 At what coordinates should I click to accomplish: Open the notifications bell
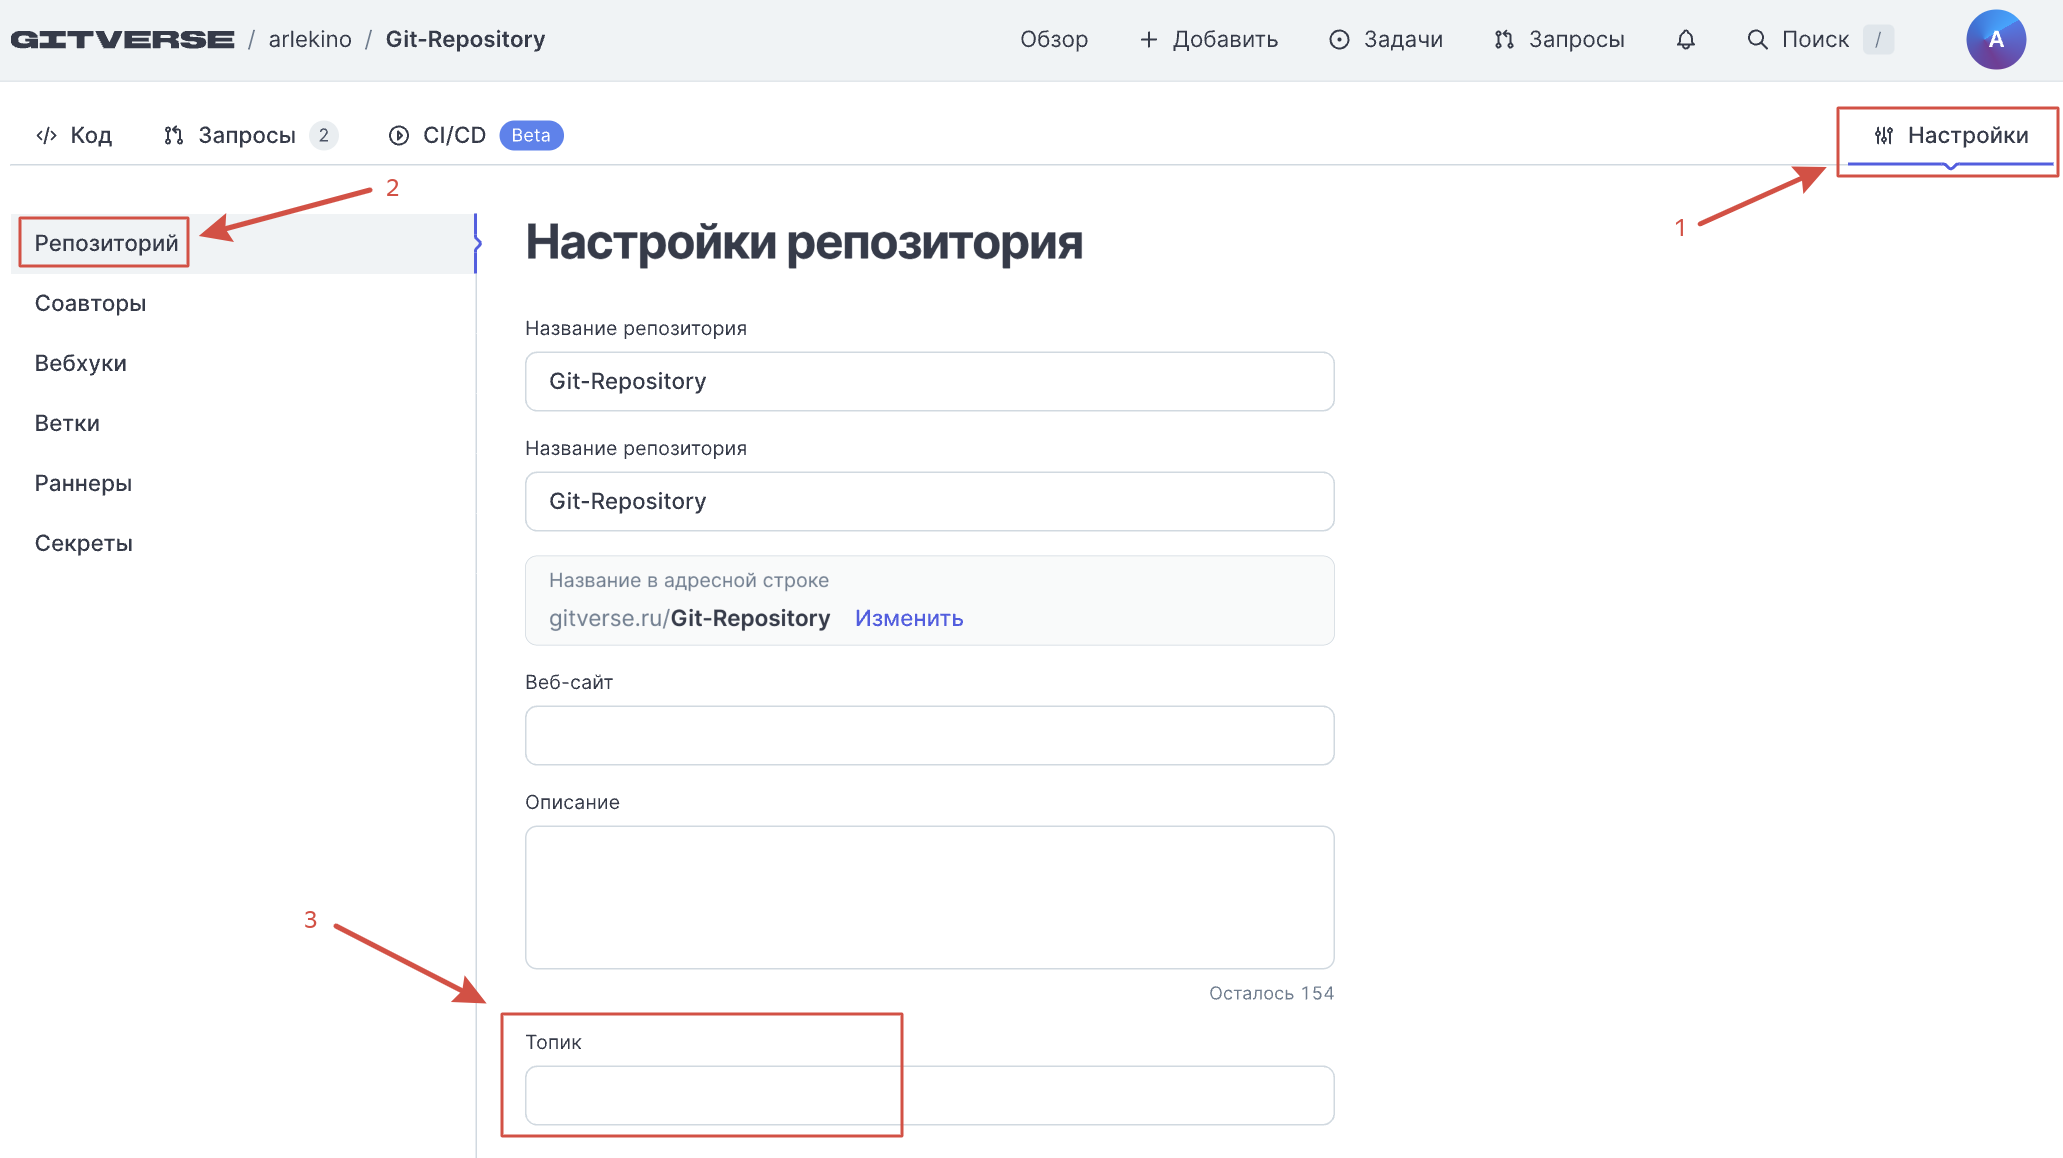click(x=1686, y=39)
